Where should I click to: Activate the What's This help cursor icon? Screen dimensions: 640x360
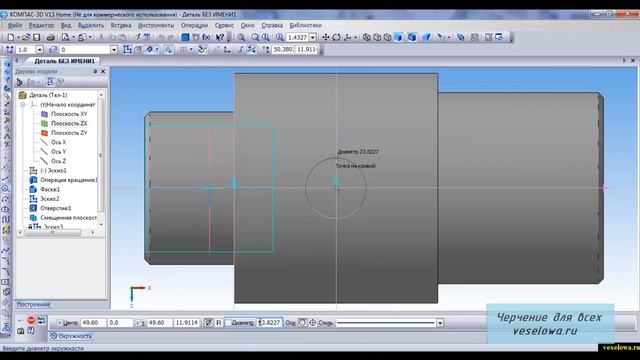pyautogui.click(x=220, y=37)
